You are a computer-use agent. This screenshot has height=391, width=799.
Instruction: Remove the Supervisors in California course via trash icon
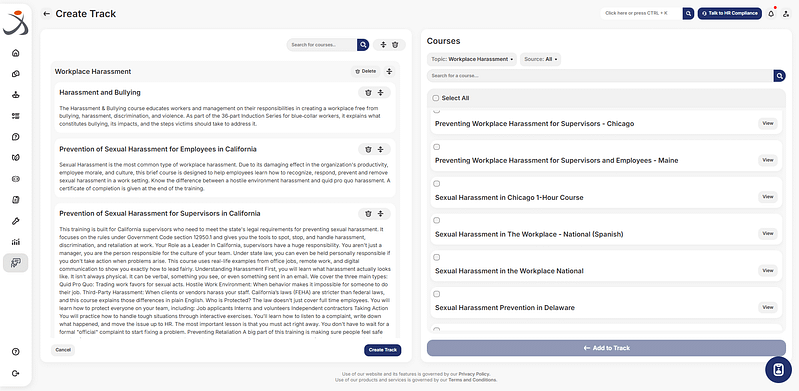[x=368, y=214]
